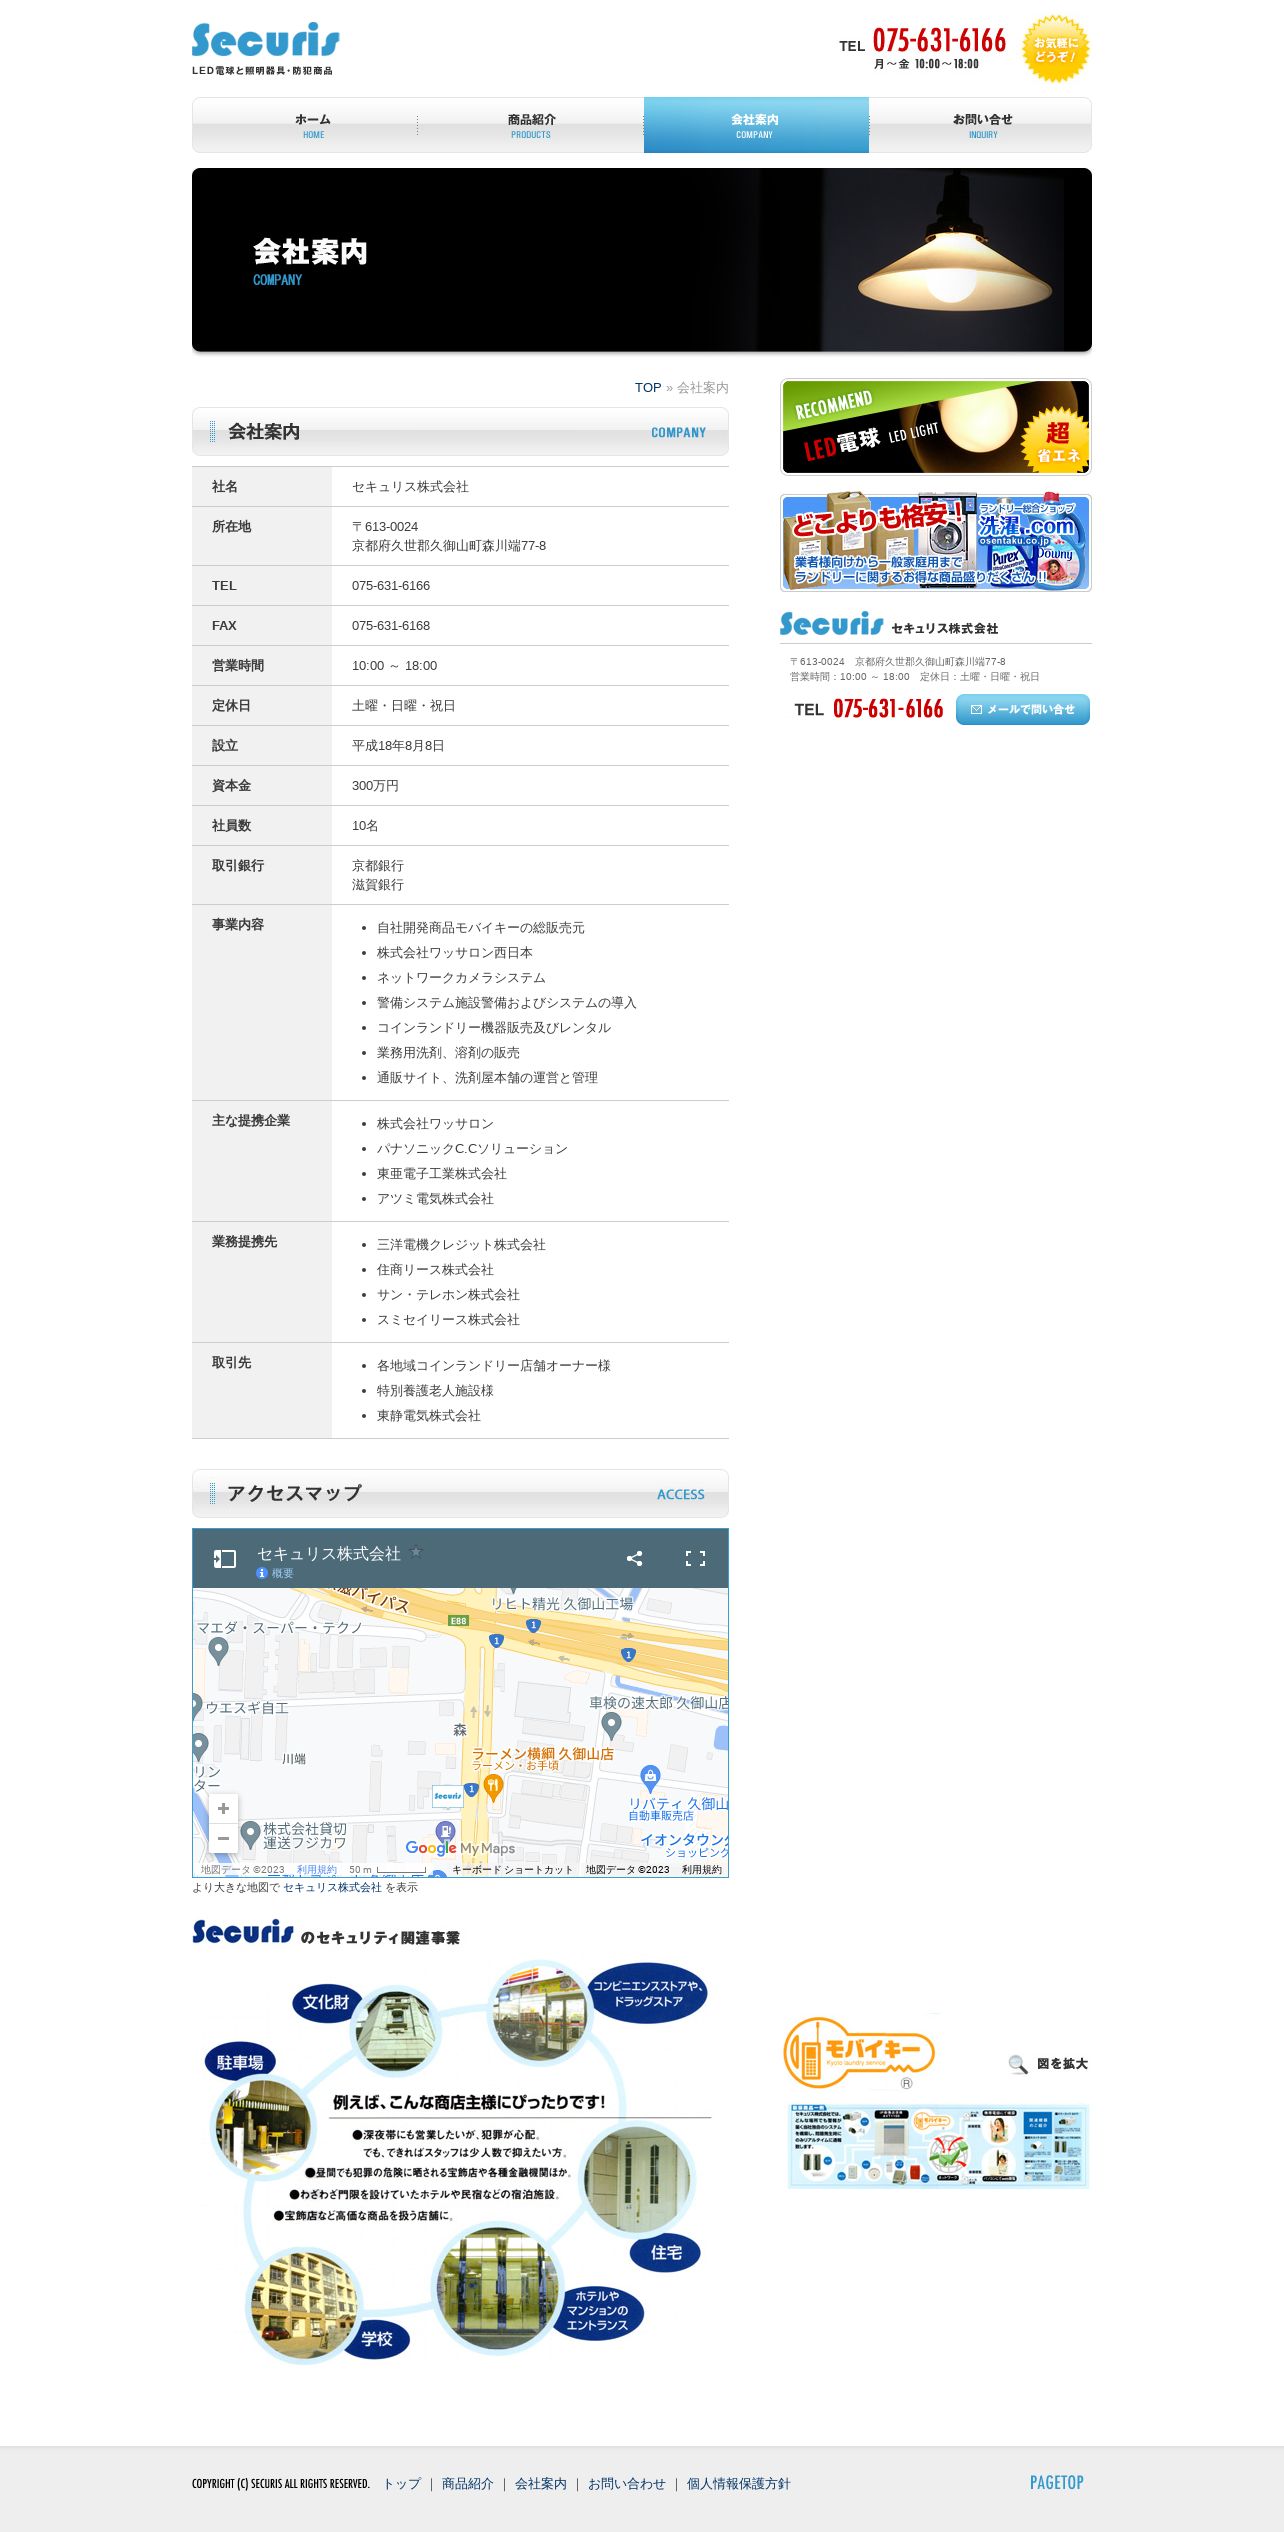
Task: Follow the TOP breadcrumb link
Action: (648, 387)
